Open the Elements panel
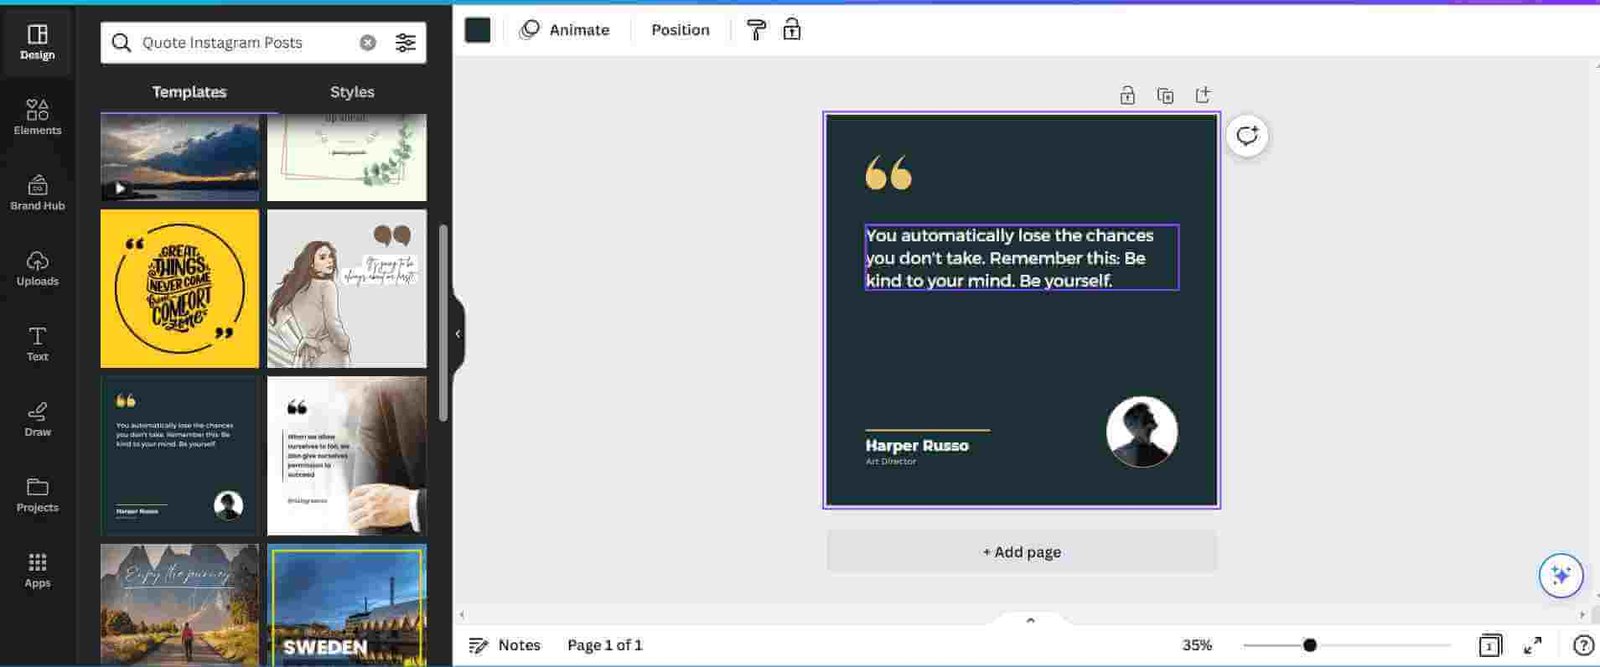The height and width of the screenshot is (667, 1600). tap(37, 117)
